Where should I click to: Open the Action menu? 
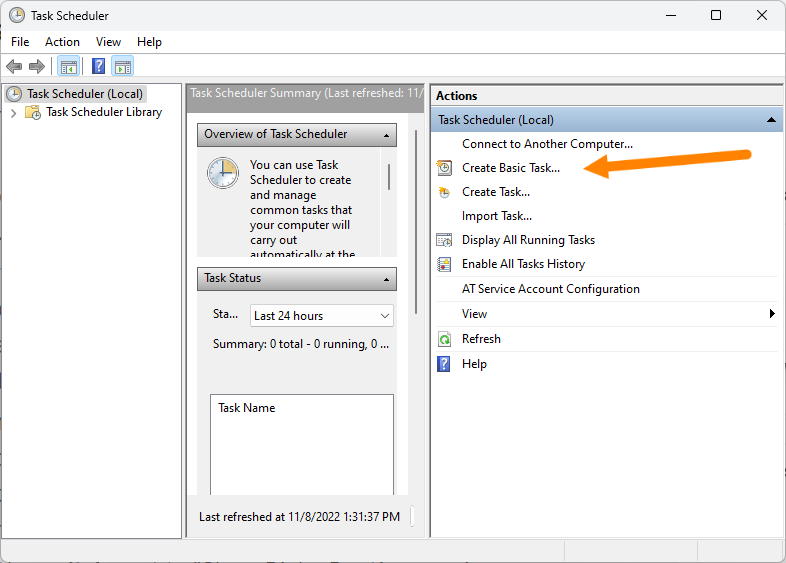pyautogui.click(x=62, y=42)
